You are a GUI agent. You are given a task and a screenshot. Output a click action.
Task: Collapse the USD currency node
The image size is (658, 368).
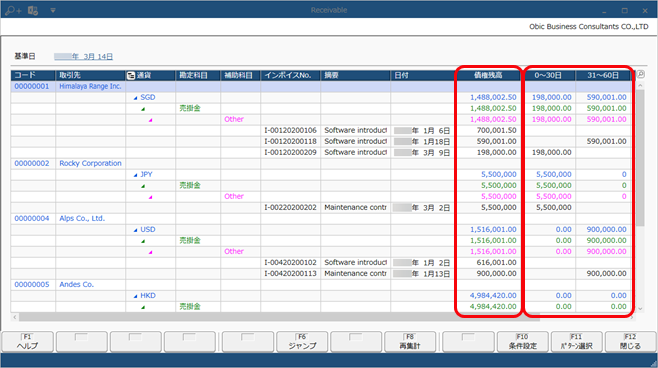[x=135, y=230]
